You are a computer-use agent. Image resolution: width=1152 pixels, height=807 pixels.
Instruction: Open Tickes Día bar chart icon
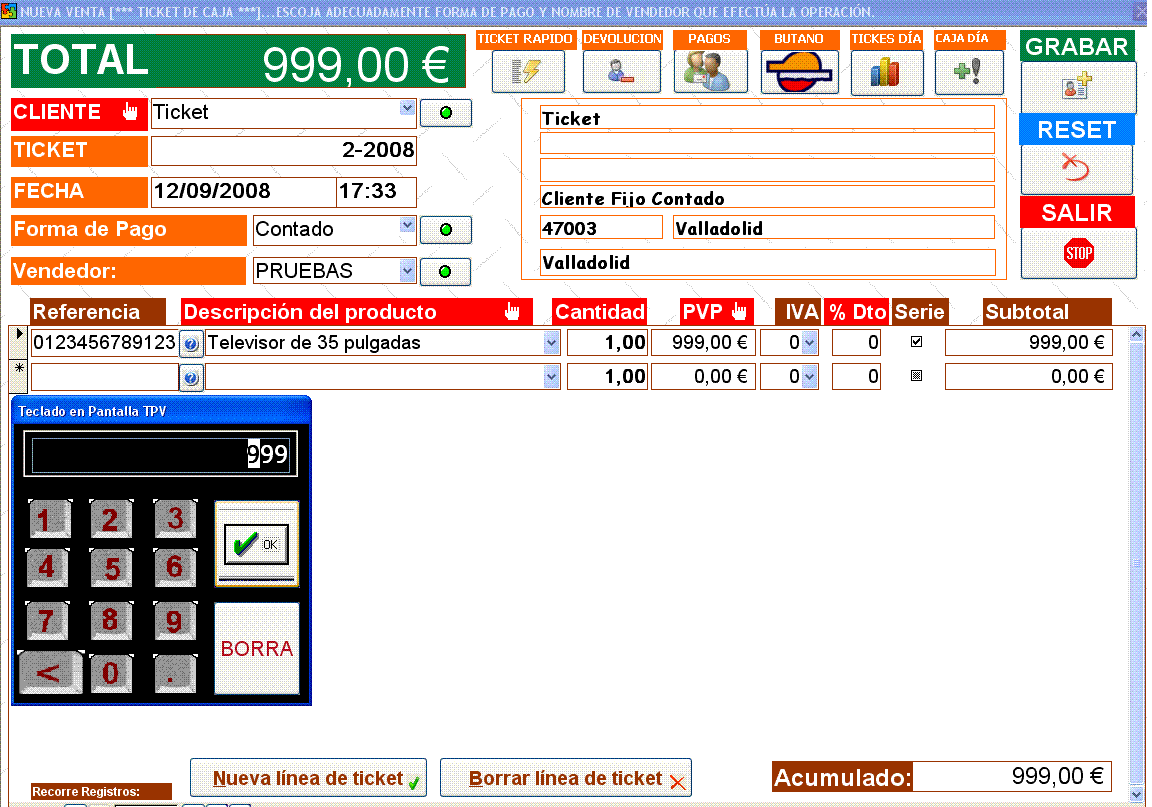coord(886,72)
